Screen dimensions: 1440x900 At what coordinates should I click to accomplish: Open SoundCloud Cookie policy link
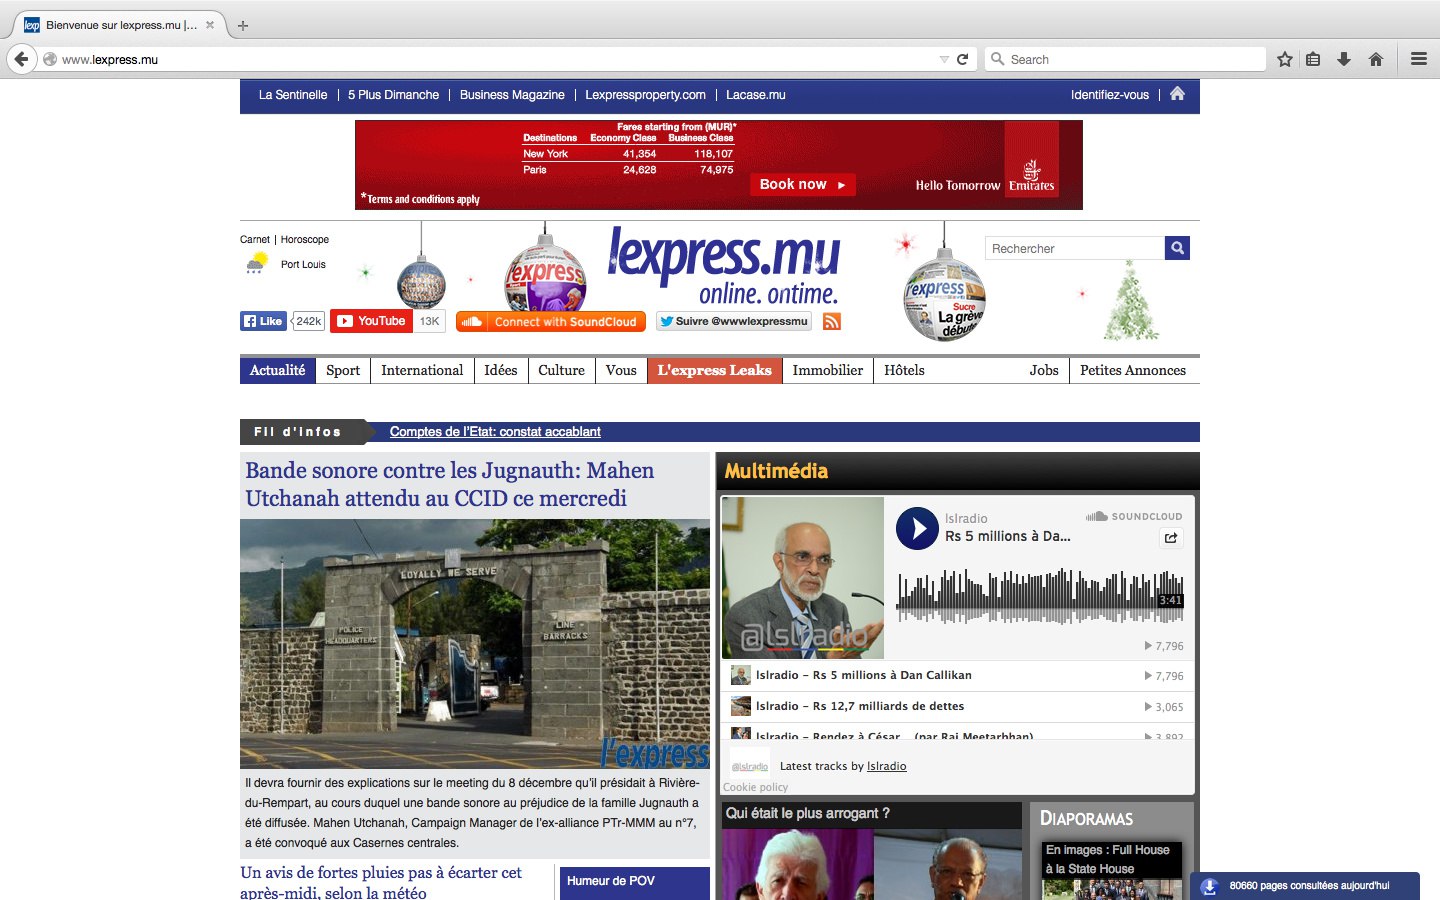pos(755,787)
